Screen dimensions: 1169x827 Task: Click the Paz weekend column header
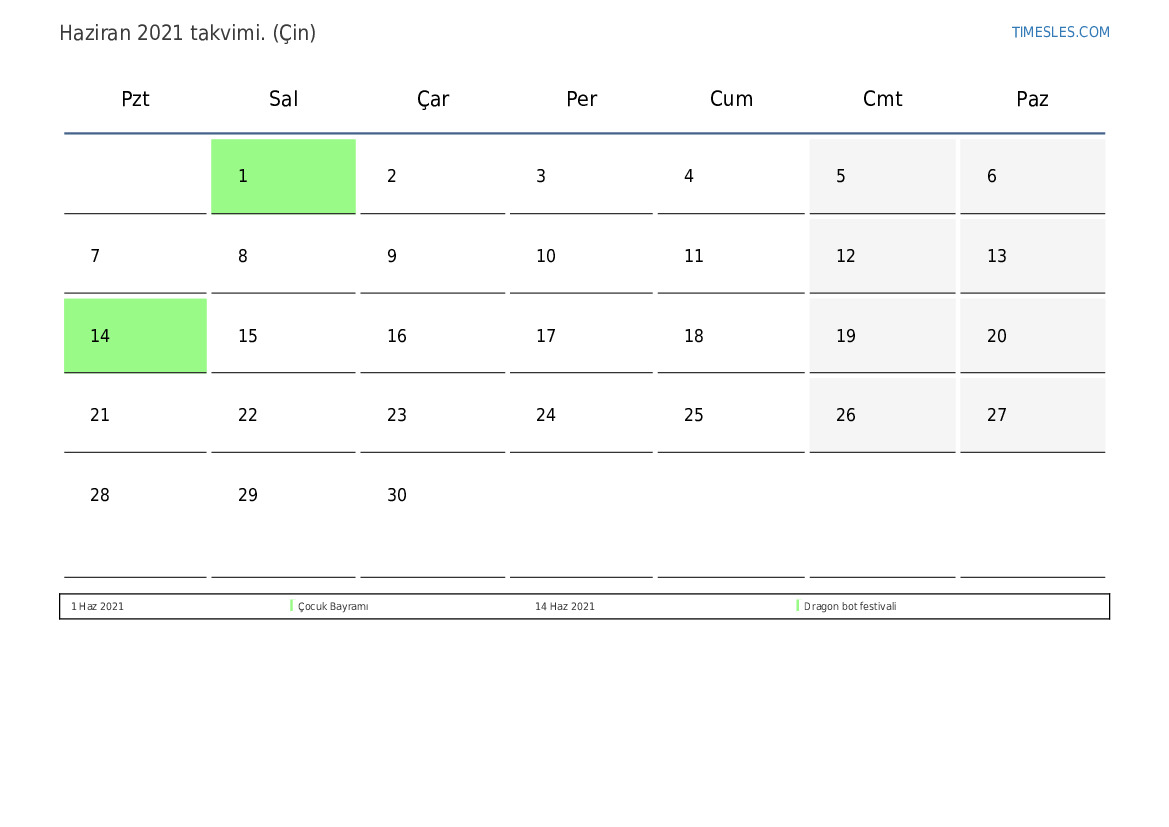point(1032,99)
